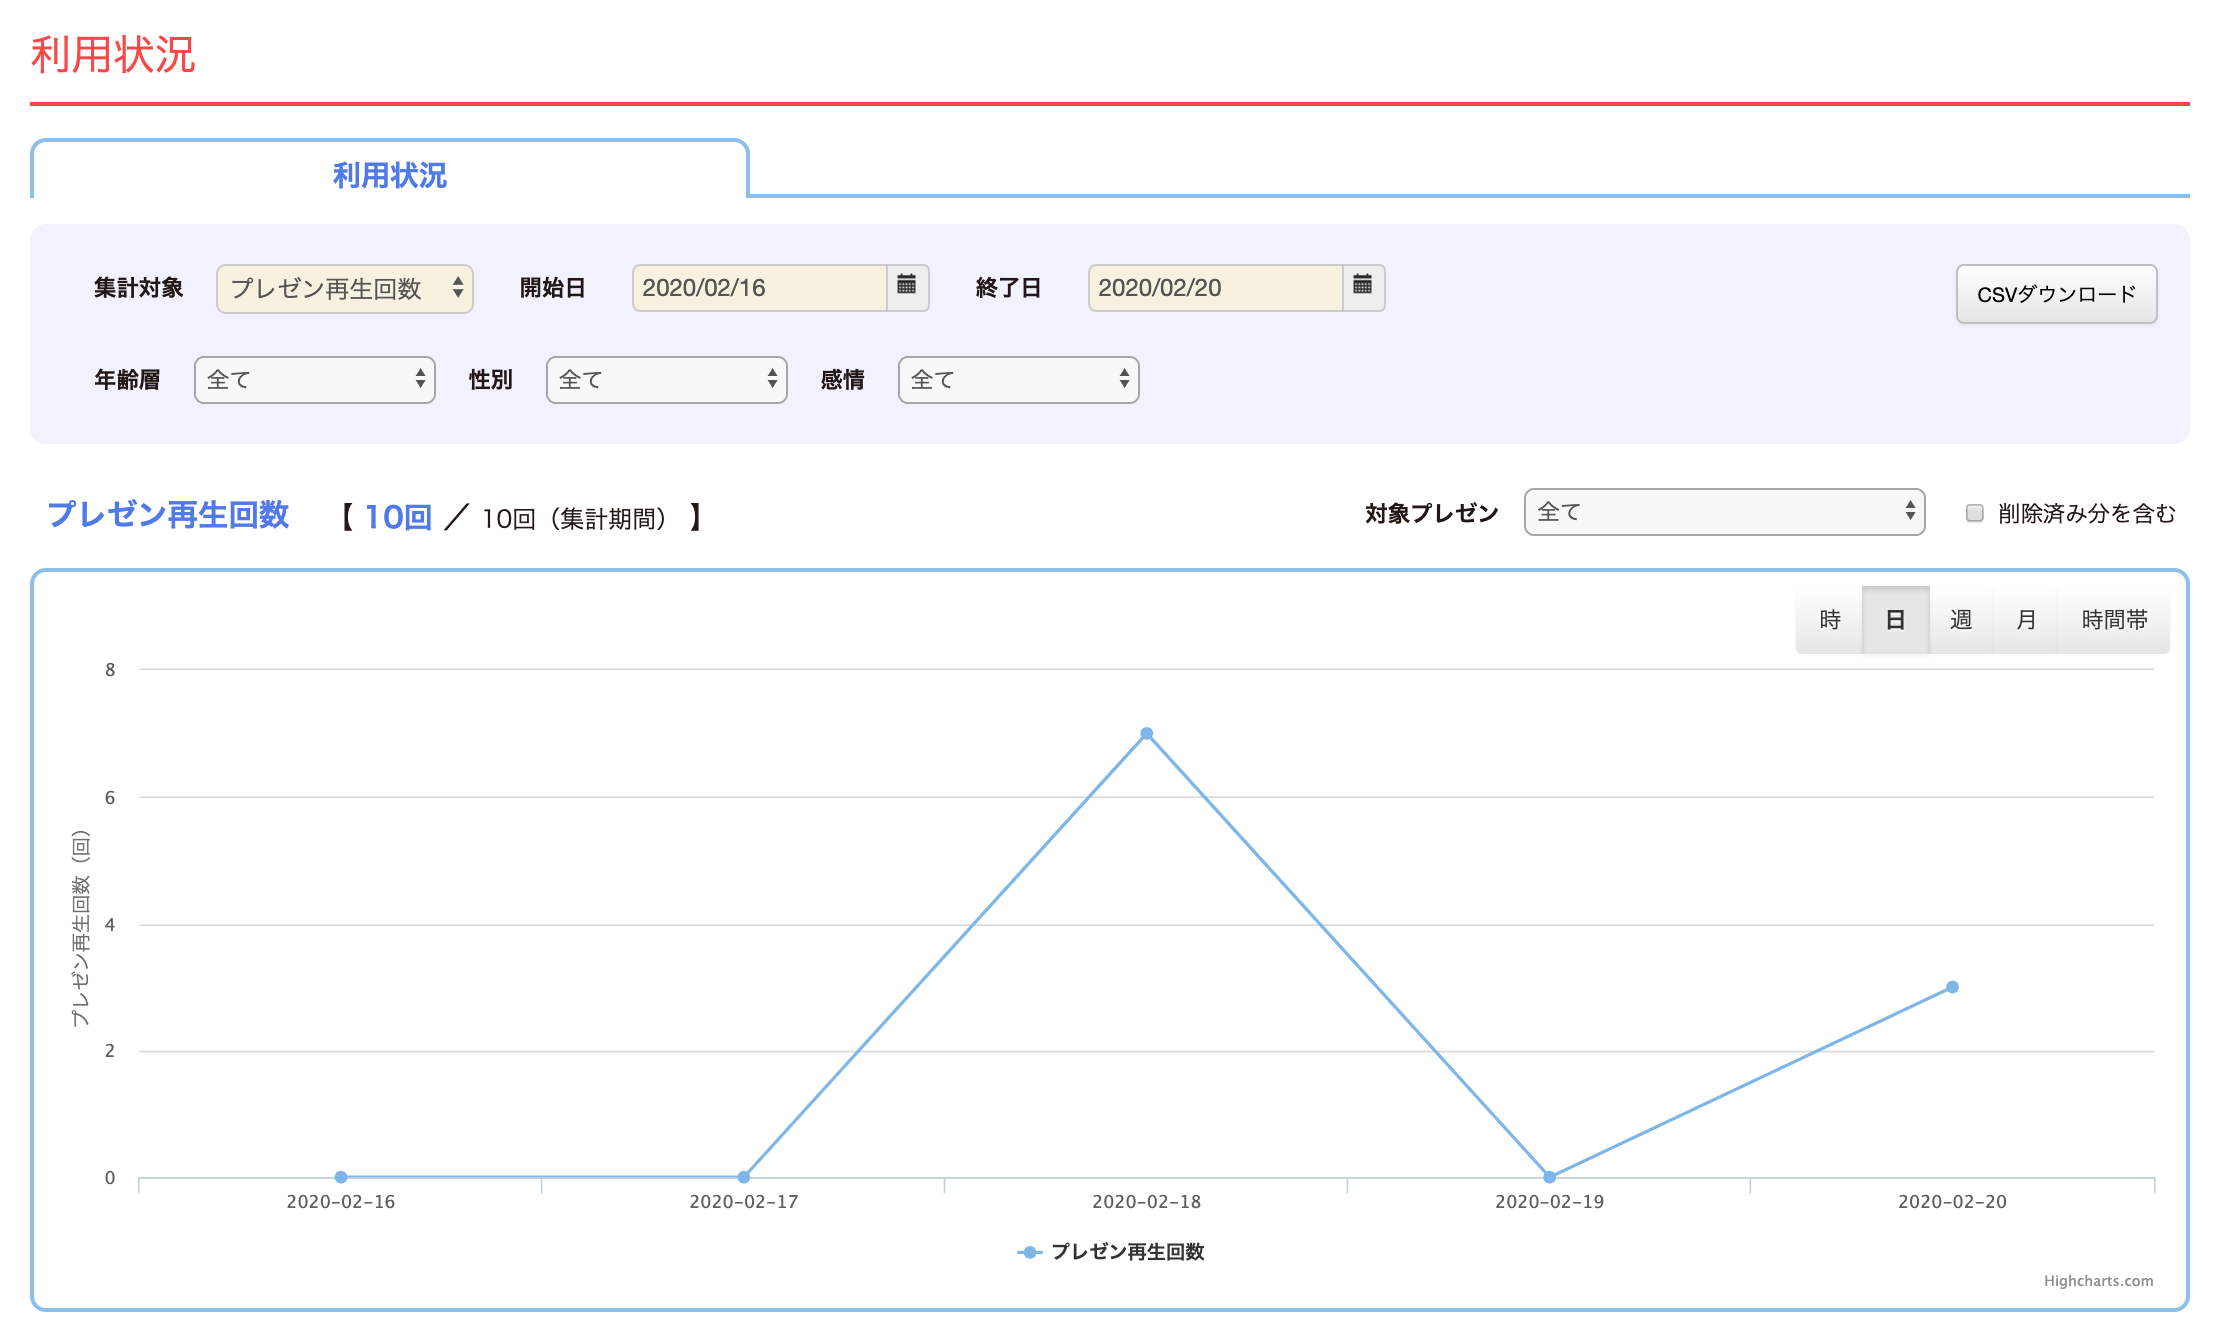
Task: Open the start date calendar picker
Action: (x=907, y=287)
